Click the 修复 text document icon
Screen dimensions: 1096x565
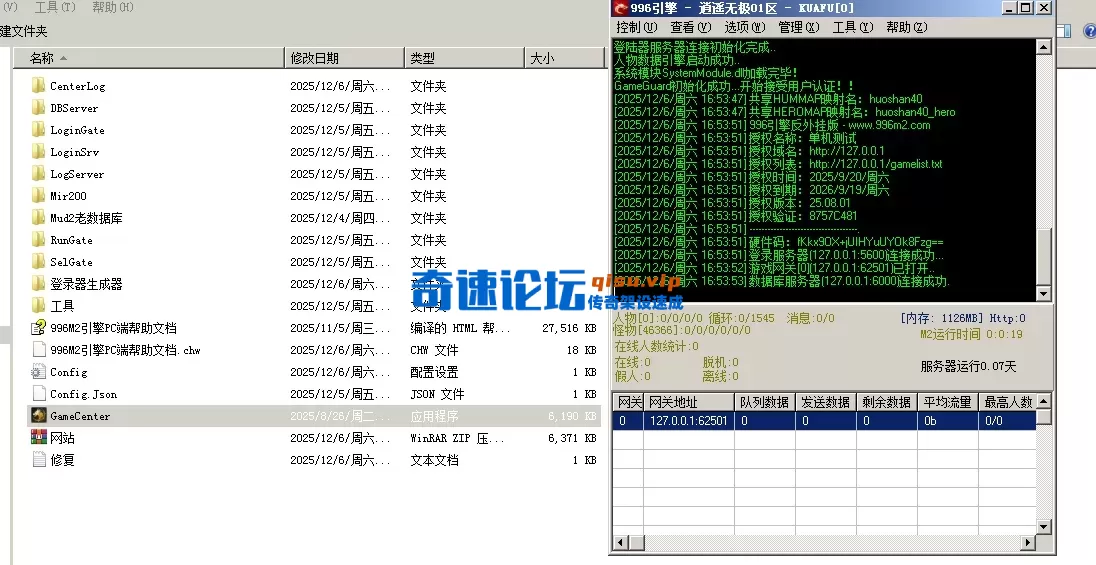coord(38,459)
